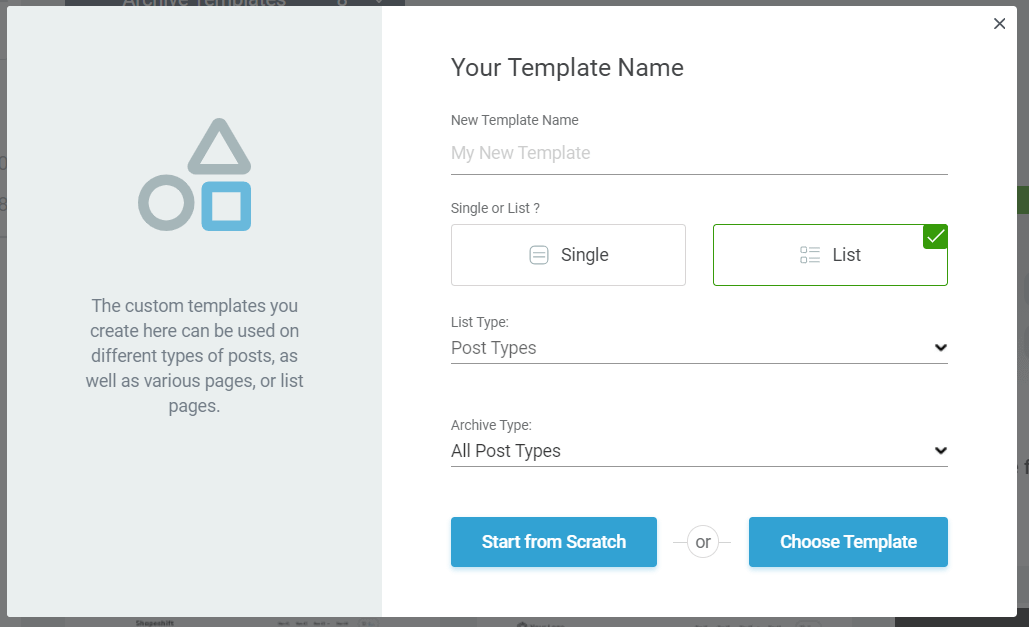
Task: Close the template name dialog
Action: (x=999, y=24)
